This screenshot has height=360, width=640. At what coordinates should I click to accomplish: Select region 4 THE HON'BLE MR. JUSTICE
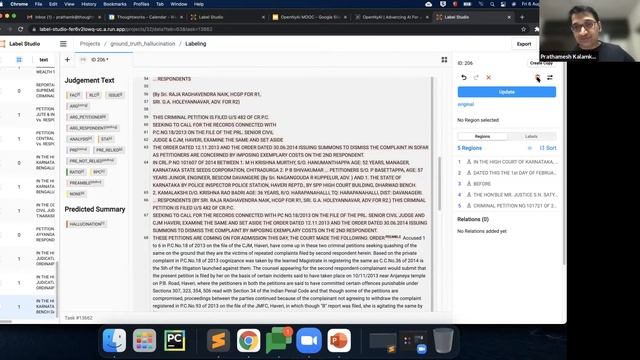[x=507, y=195]
